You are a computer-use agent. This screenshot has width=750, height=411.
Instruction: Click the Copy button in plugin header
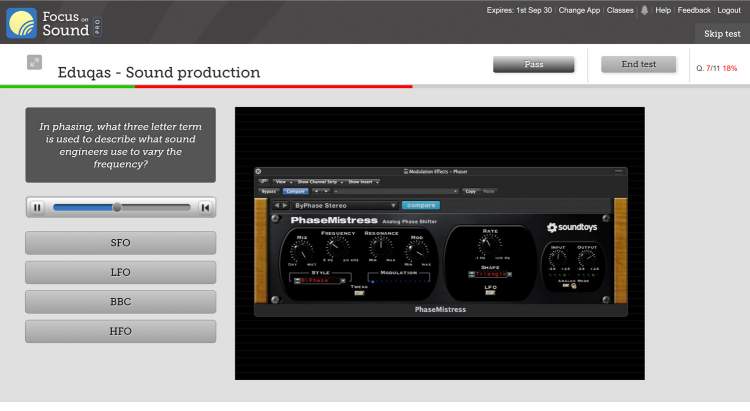click(471, 191)
